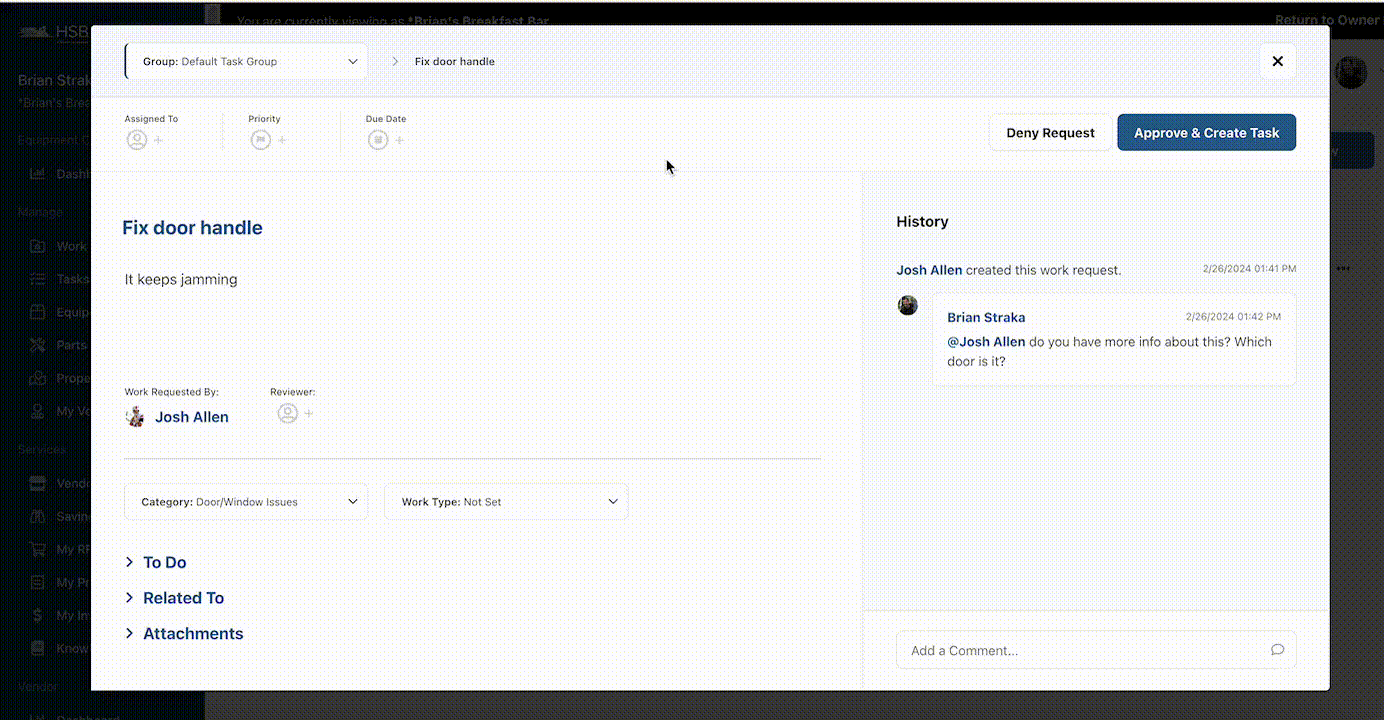Click Brian Straka's comment avatar
Screen dimensions: 1384x720
tap(908, 305)
